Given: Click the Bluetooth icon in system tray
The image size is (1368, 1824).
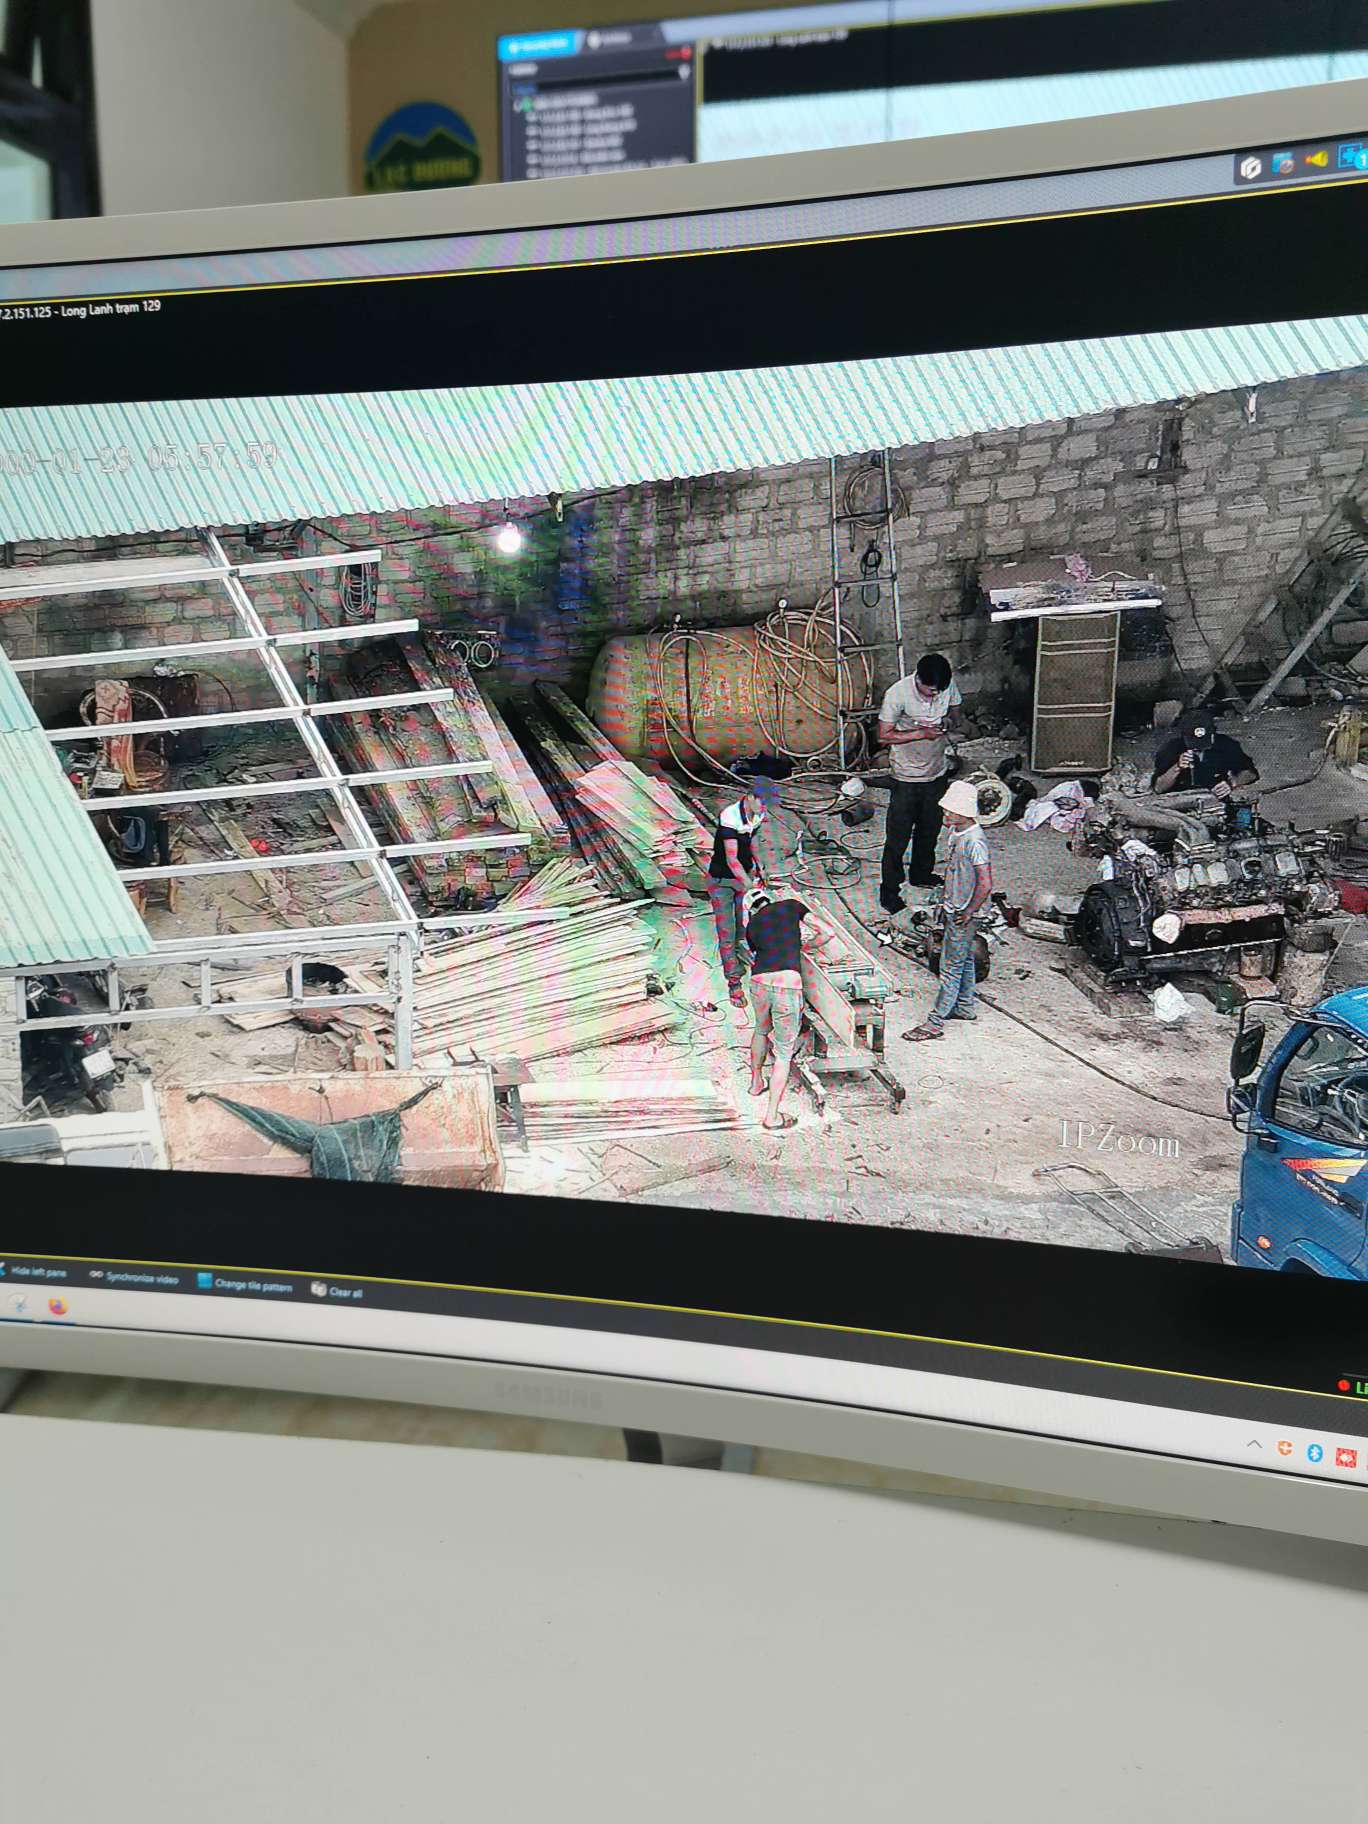Looking at the screenshot, I should (x=1315, y=1453).
